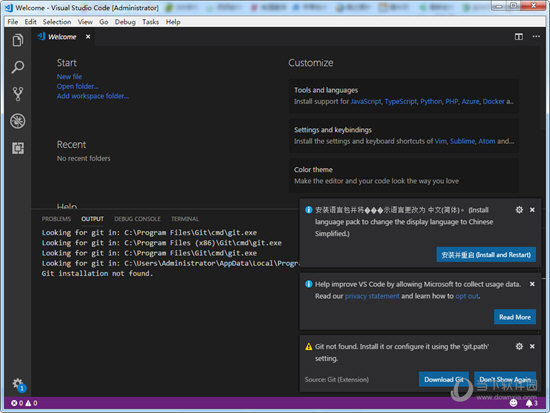The width and height of the screenshot is (550, 413).
Task: Click the Docker link
Action: 494,101
